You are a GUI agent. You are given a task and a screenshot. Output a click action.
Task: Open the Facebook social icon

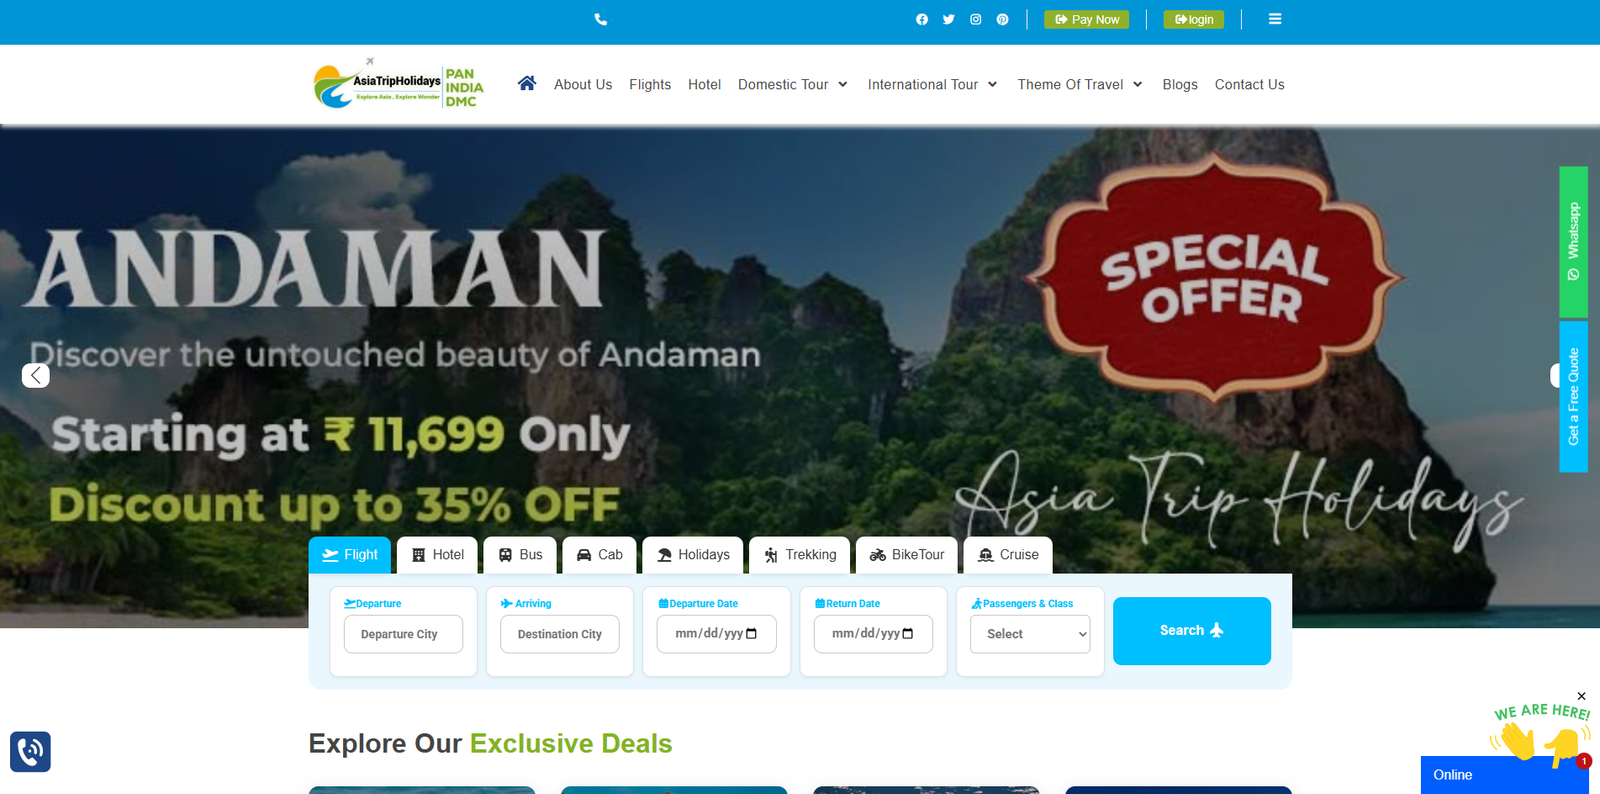922,19
